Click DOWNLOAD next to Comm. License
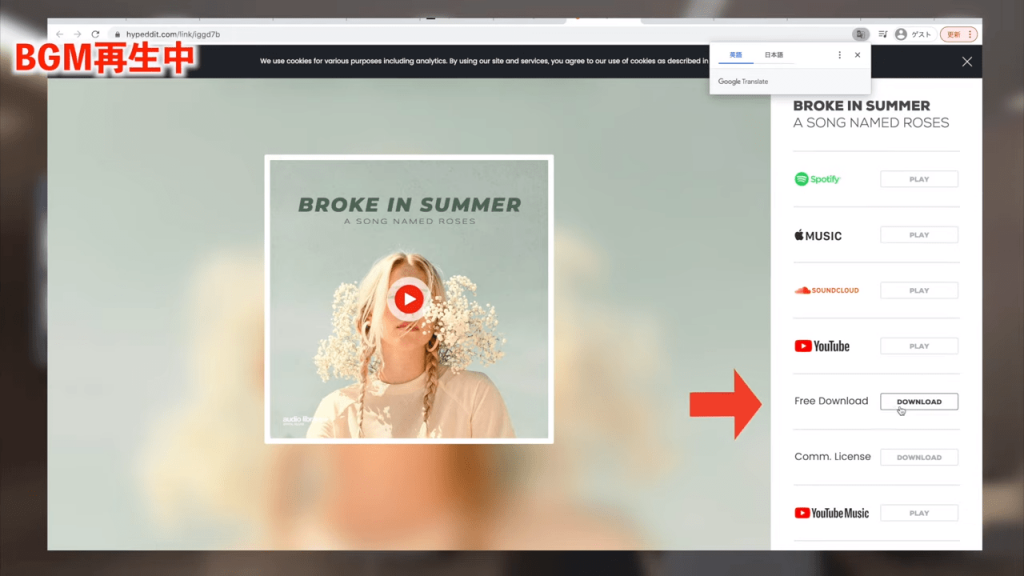This screenshot has height=576, width=1024. pos(919,457)
